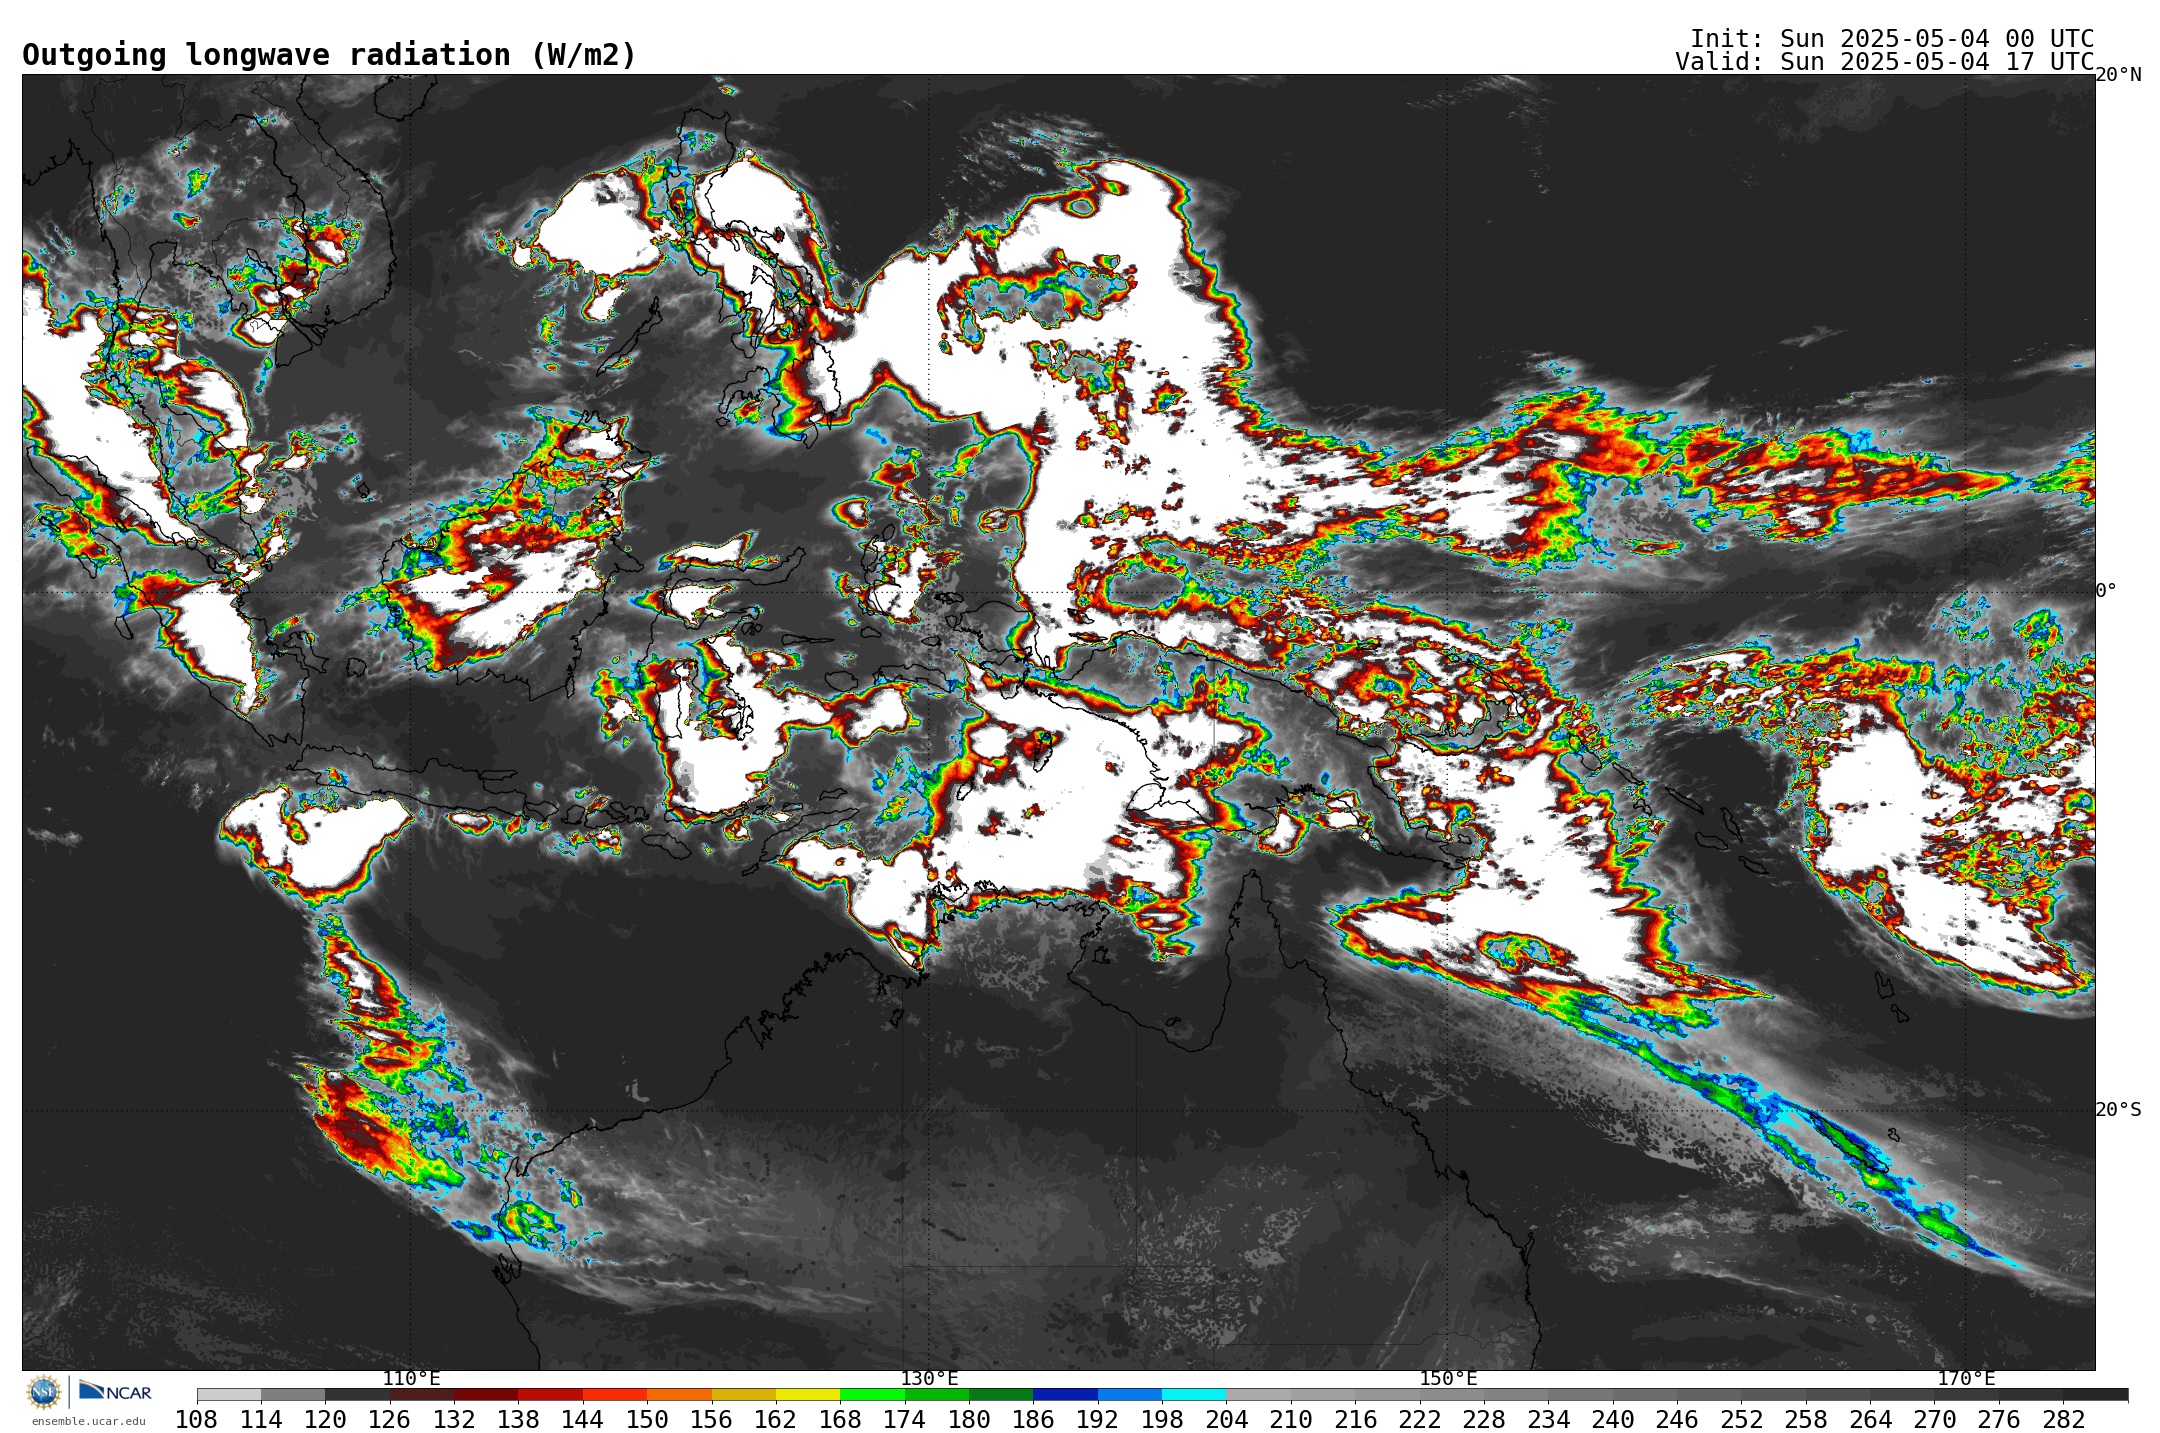Pick the cyan 198–204 colorbar swatch
Viewport: 2160px width, 1433px height.
point(1193,1395)
